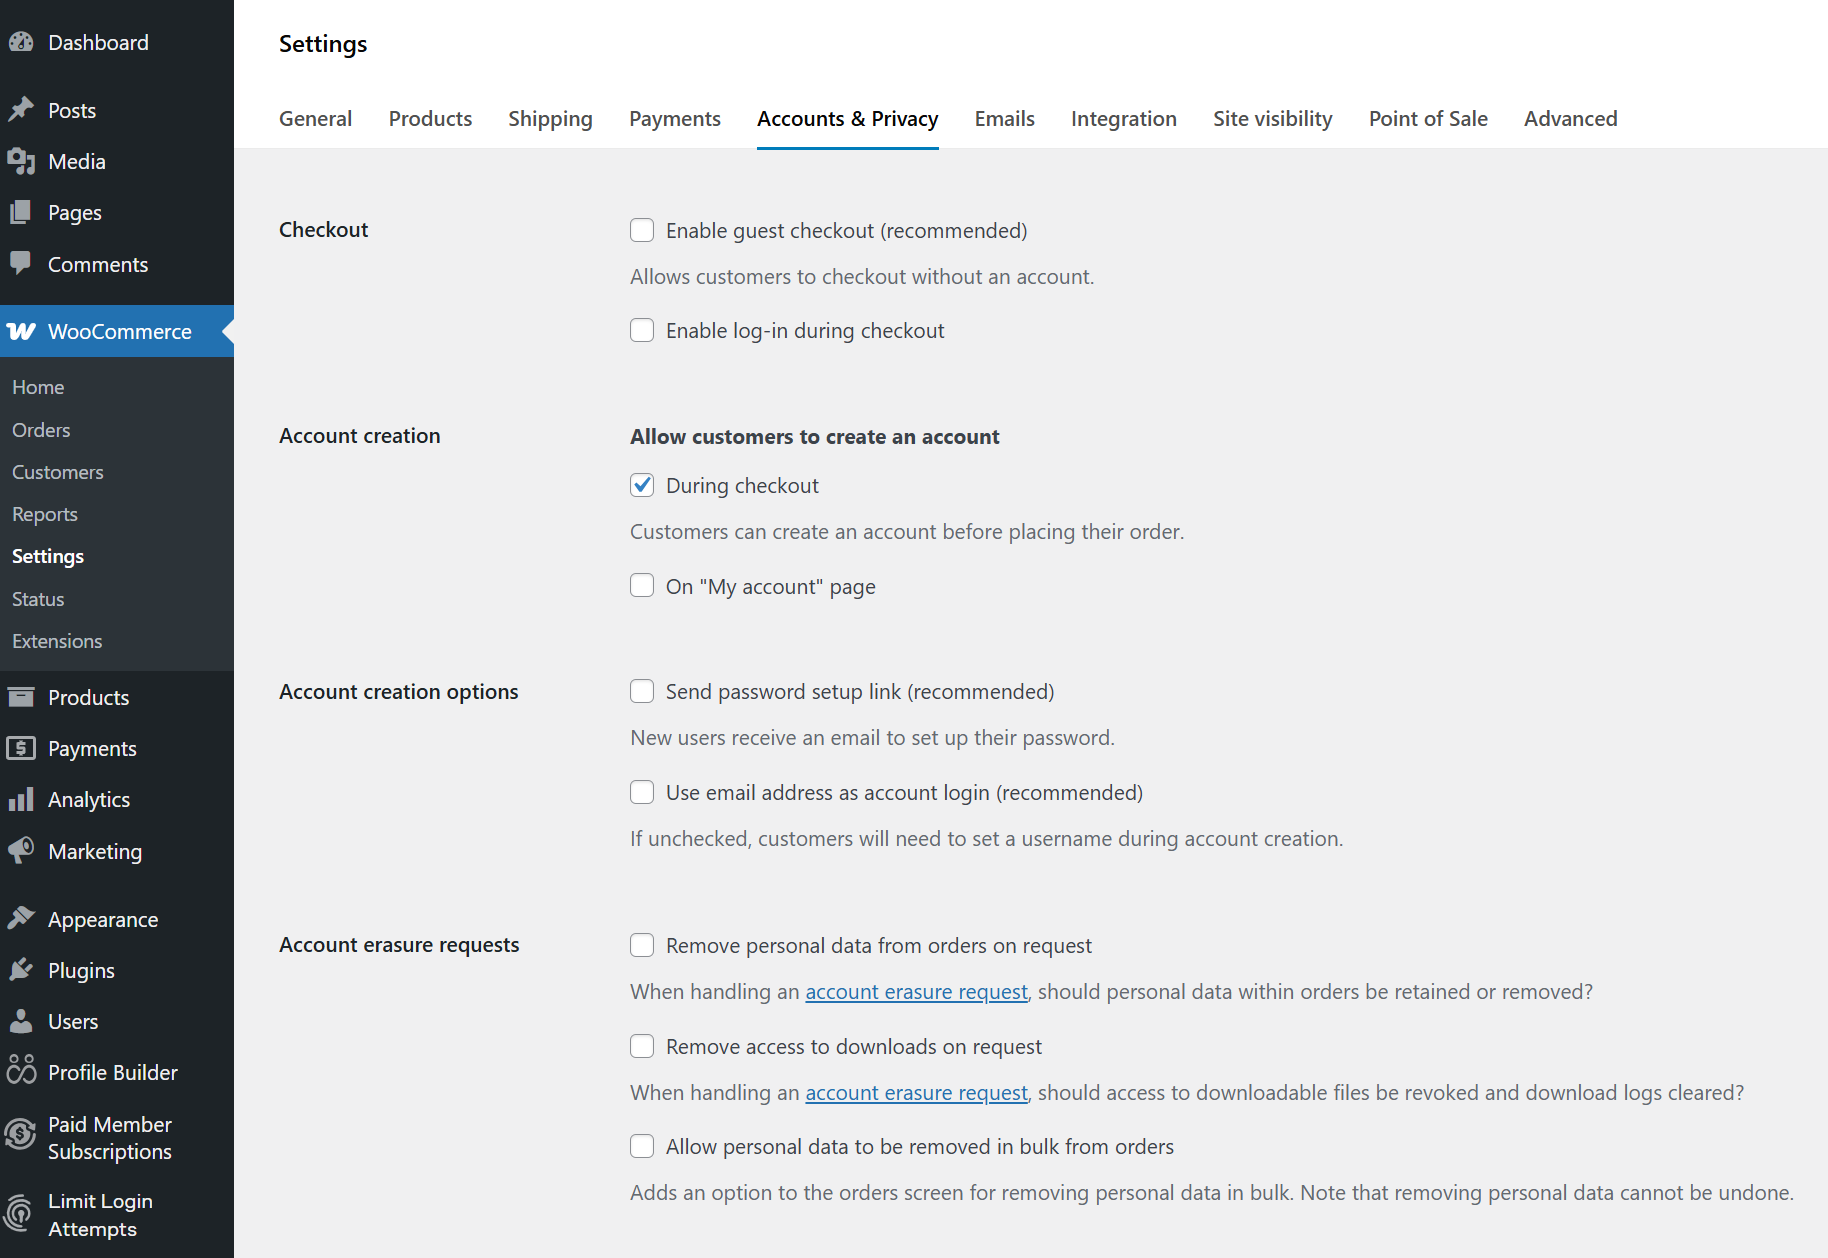Enable guest checkout checkbox
Screen dimensions: 1828x1258
tap(642, 230)
